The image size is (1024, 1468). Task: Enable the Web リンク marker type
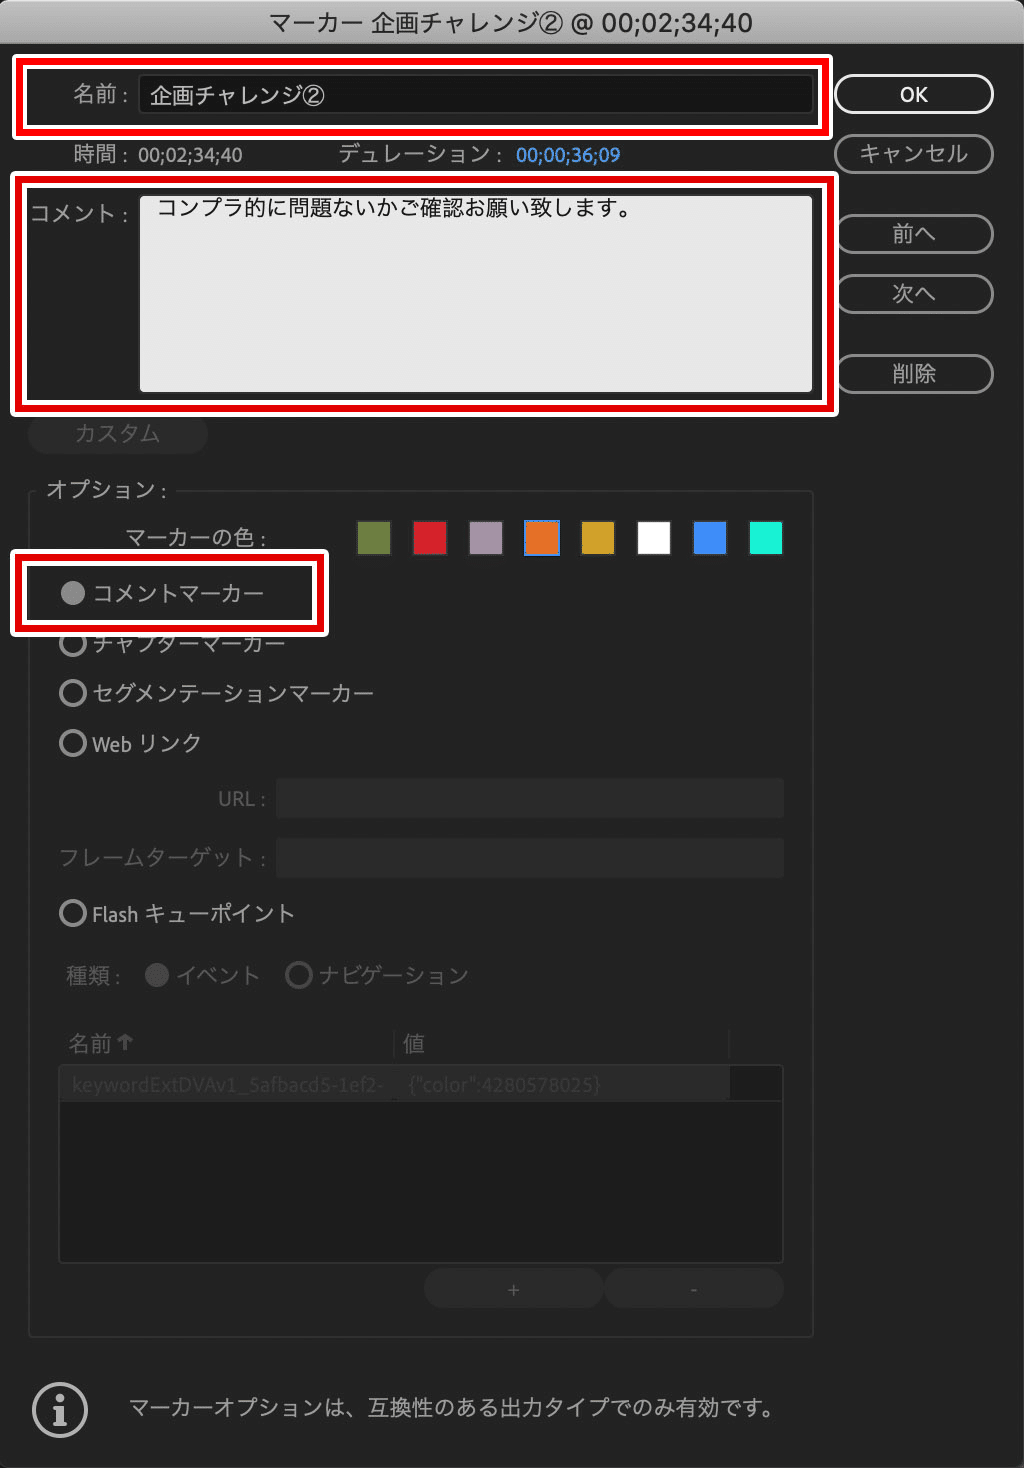72,743
